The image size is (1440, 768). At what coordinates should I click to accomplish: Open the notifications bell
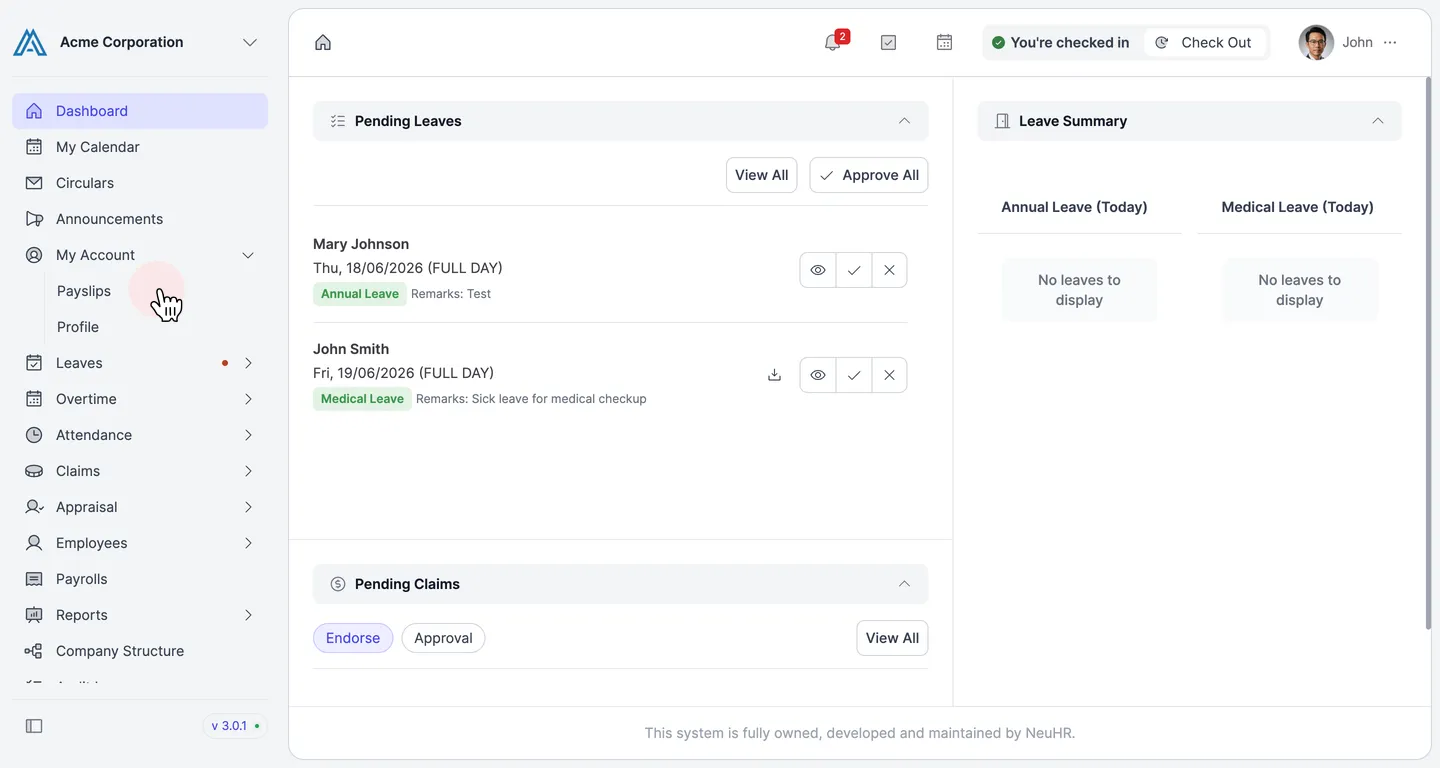pos(832,42)
